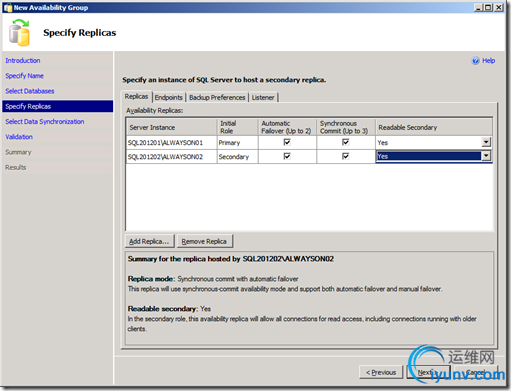Minimize the New Availability Group window
Image resolution: width=511 pixels, height=391 pixels.
478,7
